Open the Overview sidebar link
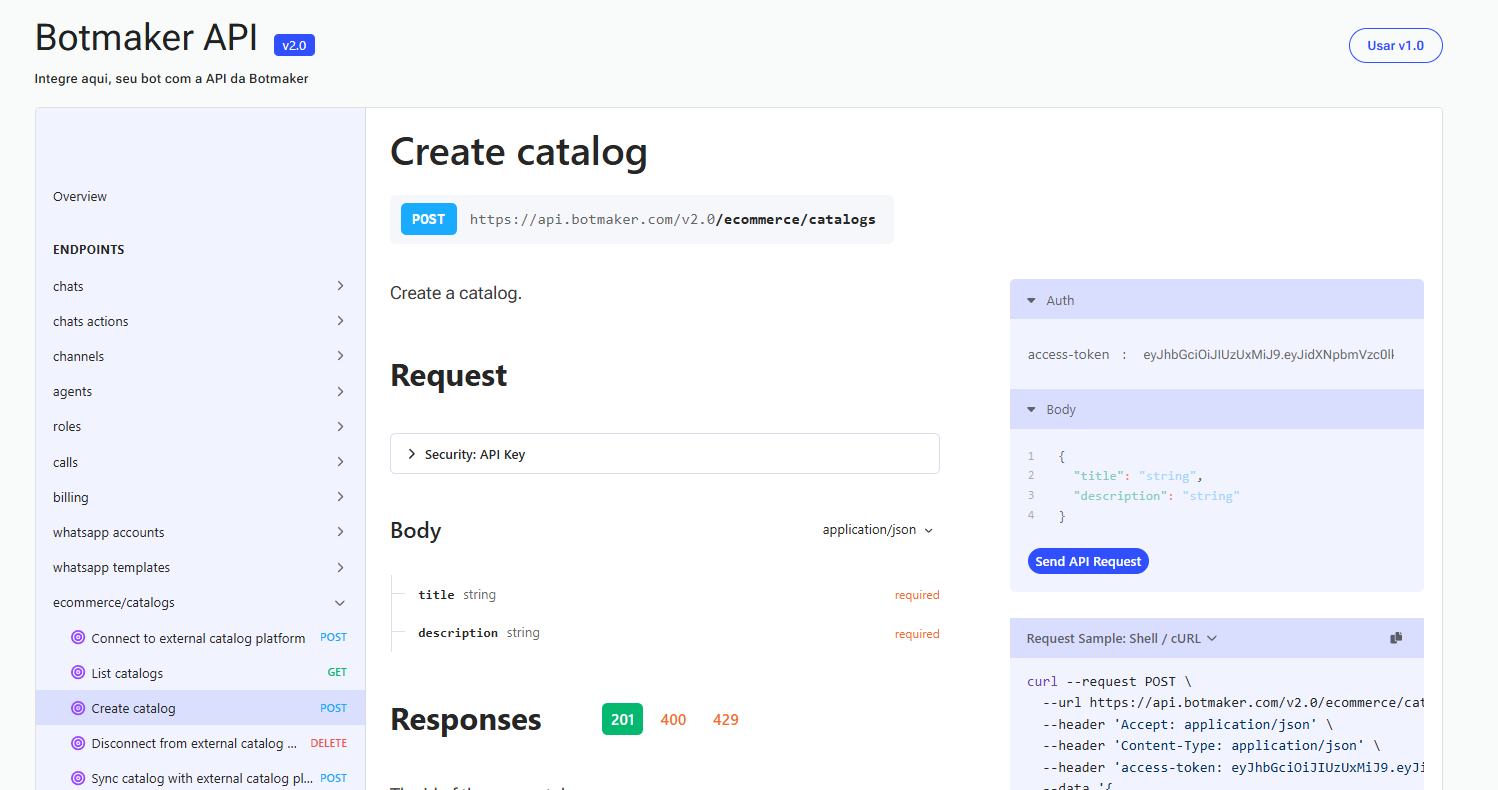 80,197
